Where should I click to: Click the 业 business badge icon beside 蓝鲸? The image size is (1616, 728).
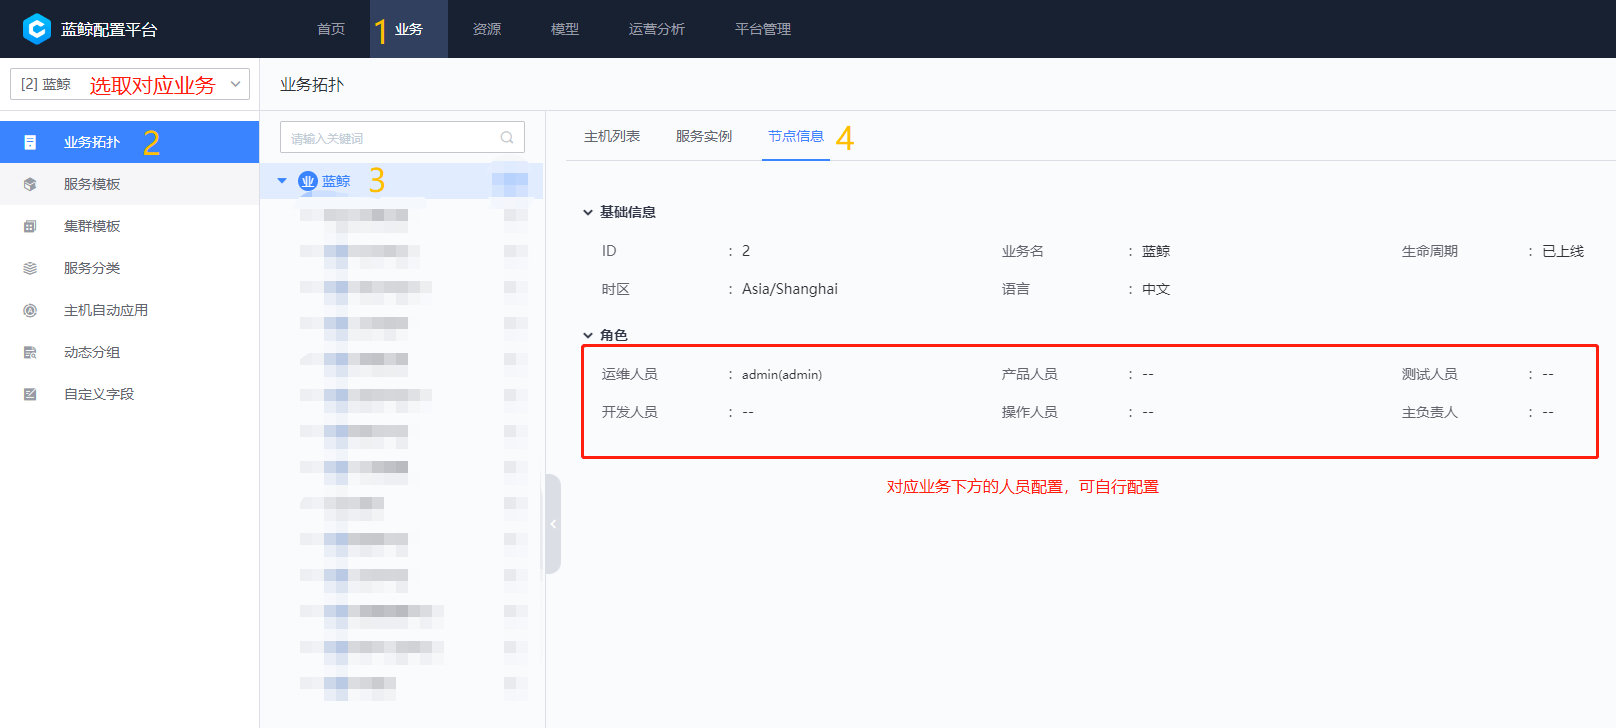coord(308,181)
